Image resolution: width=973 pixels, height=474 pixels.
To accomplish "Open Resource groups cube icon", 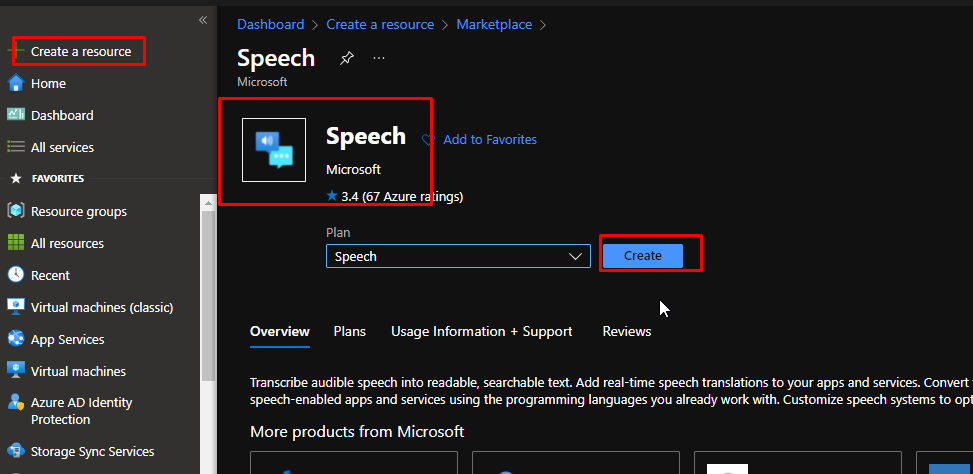I will tap(15, 211).
